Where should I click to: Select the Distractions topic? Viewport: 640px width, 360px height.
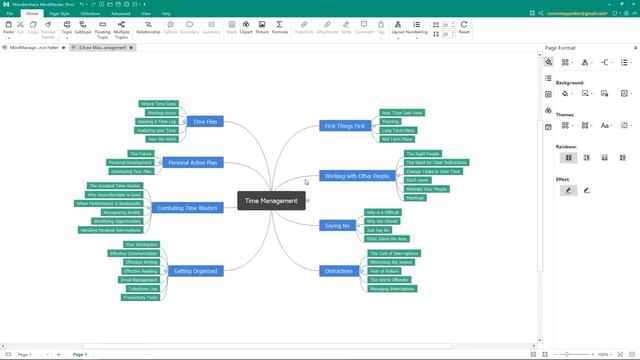[x=339, y=271]
